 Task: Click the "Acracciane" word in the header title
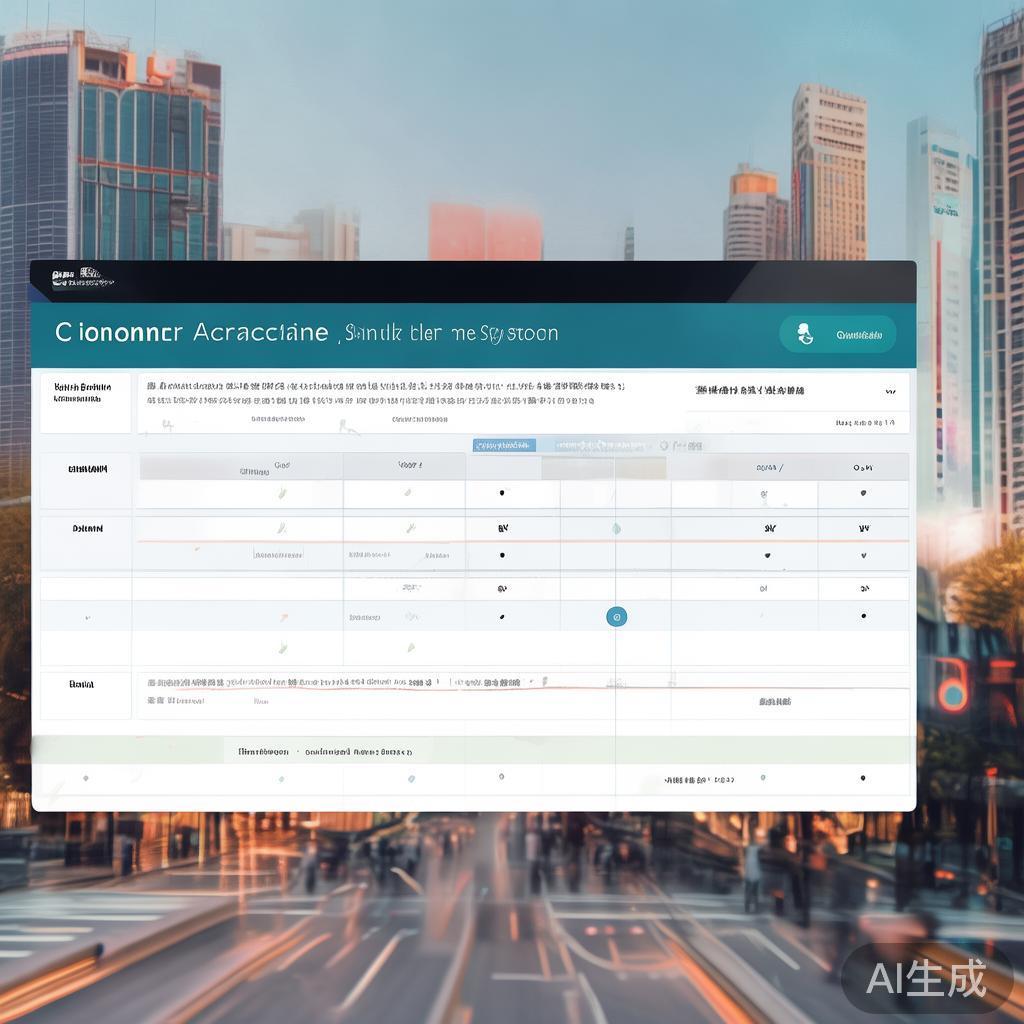pyautogui.click(x=261, y=332)
